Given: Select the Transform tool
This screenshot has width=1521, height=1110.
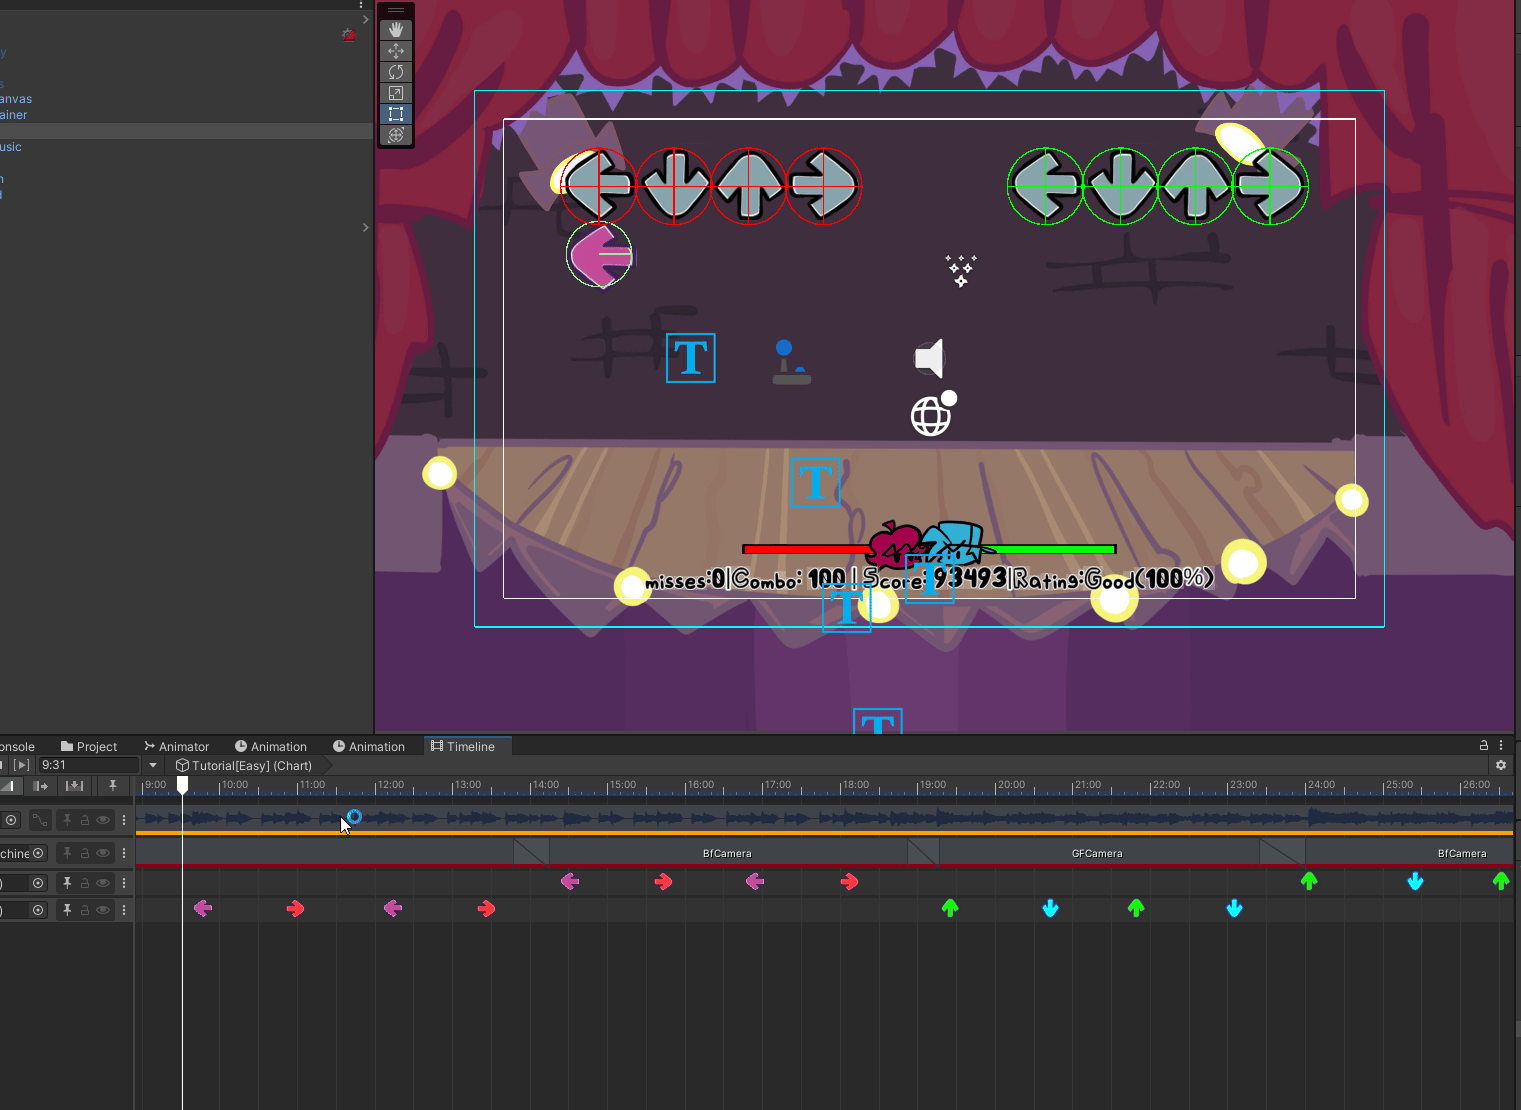Looking at the screenshot, I should (x=396, y=135).
